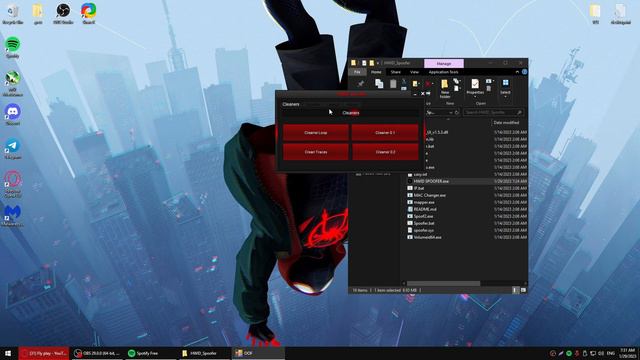The width and height of the screenshot is (640, 360).
Task: Click the refresh button beside address bar
Action: [457, 112]
